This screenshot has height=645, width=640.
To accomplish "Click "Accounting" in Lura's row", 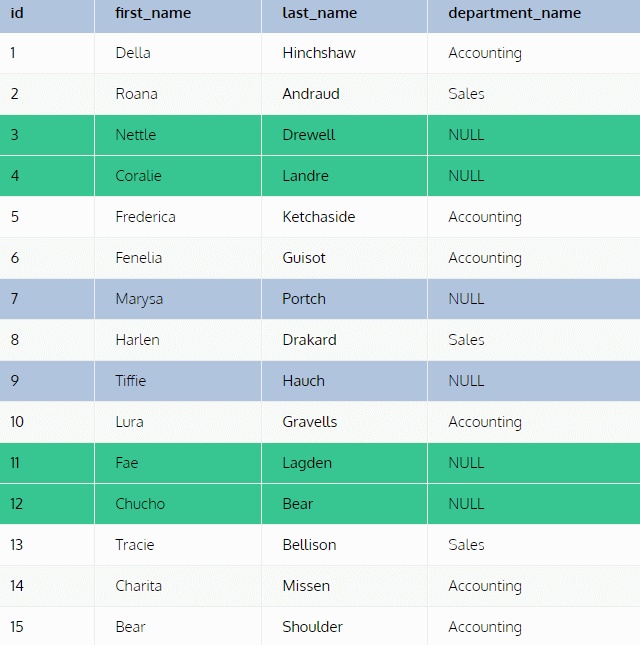I will [x=485, y=422].
